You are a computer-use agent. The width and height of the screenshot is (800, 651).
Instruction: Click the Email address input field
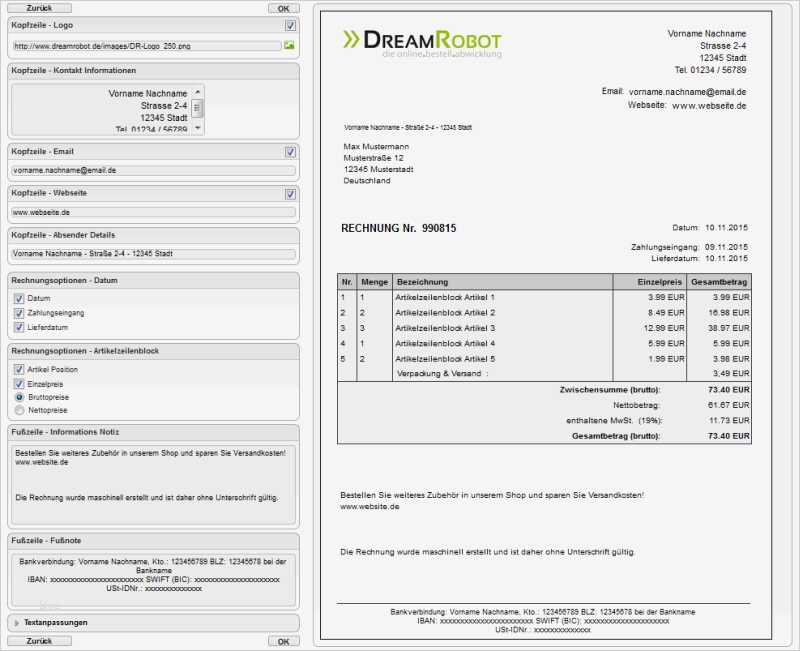tap(154, 170)
